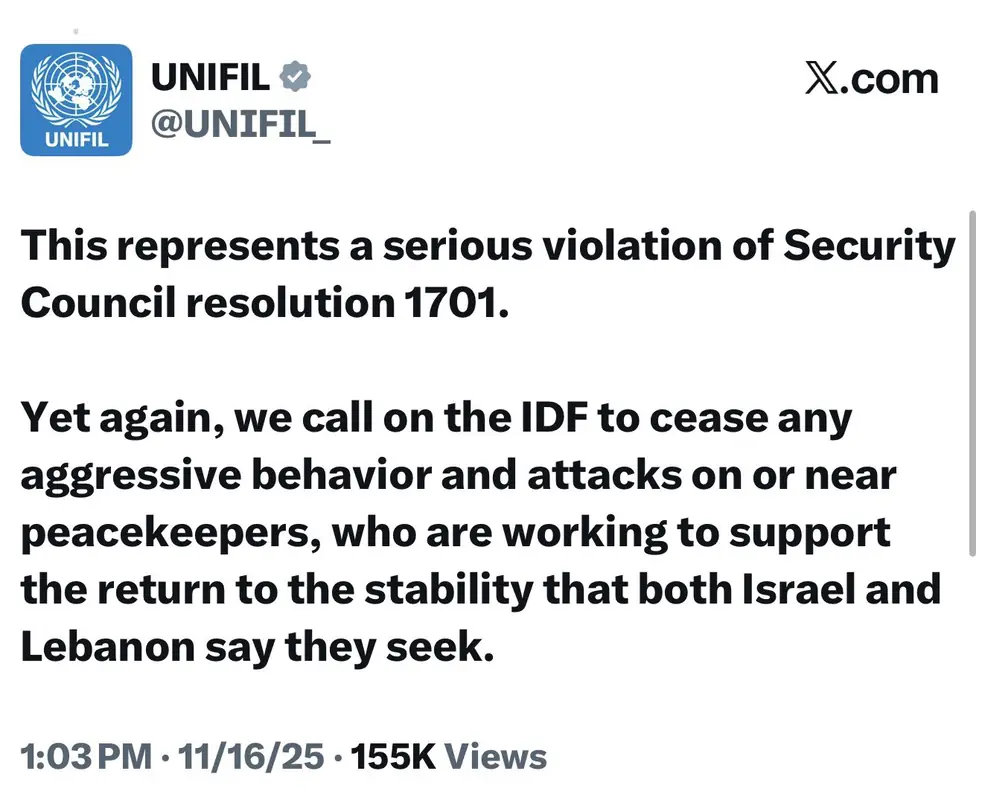Viewport: 982px width, 800px height.
Task: Click the UNIFIL profile avatar
Action: tap(76, 100)
